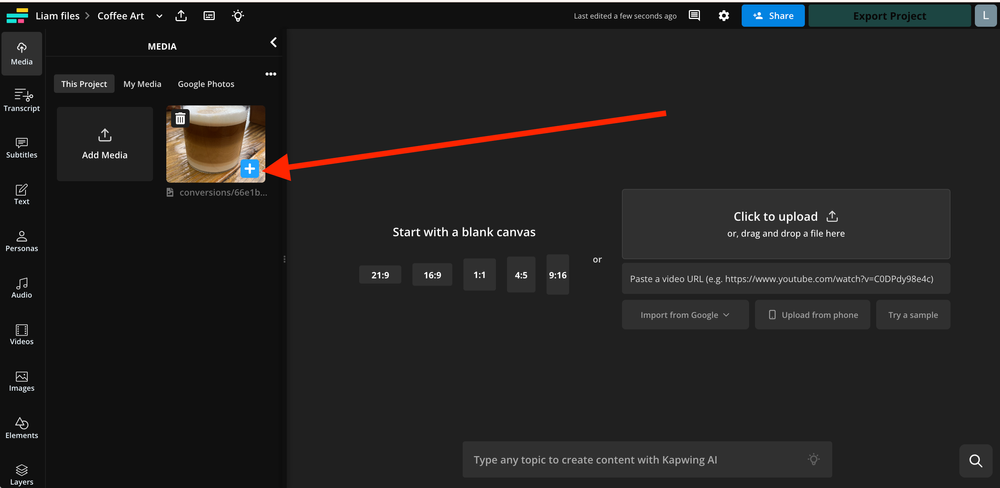This screenshot has height=488, width=1000.
Task: Delete the coffee image with trash icon
Action: [180, 119]
